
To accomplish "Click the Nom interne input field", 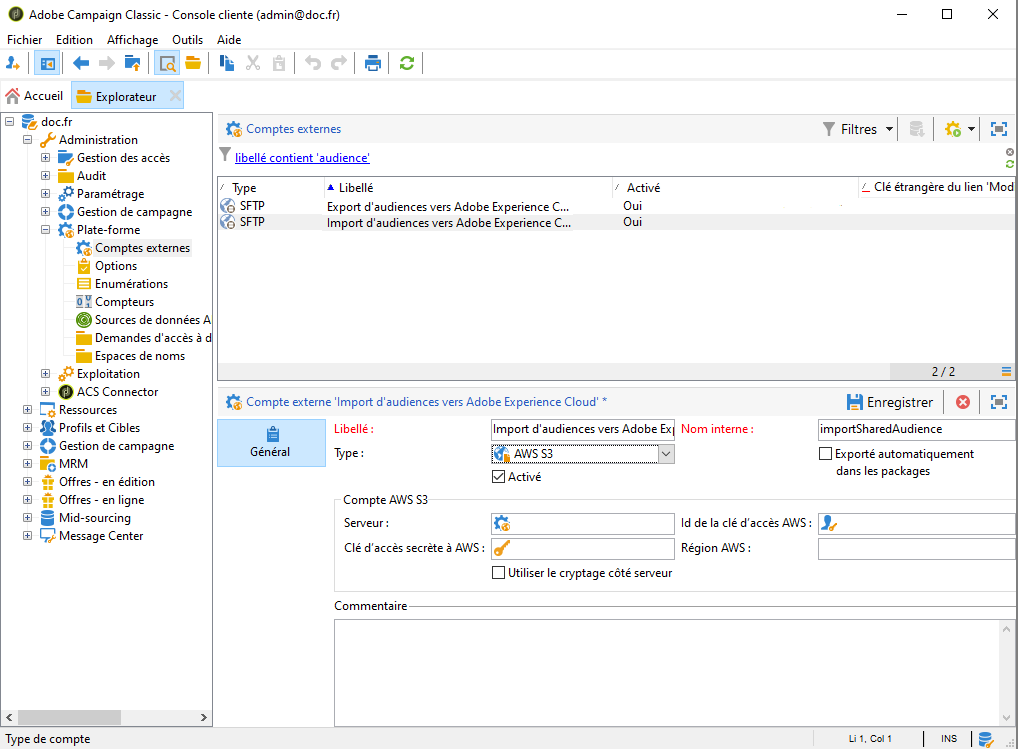I will pyautogui.click(x=917, y=429).
